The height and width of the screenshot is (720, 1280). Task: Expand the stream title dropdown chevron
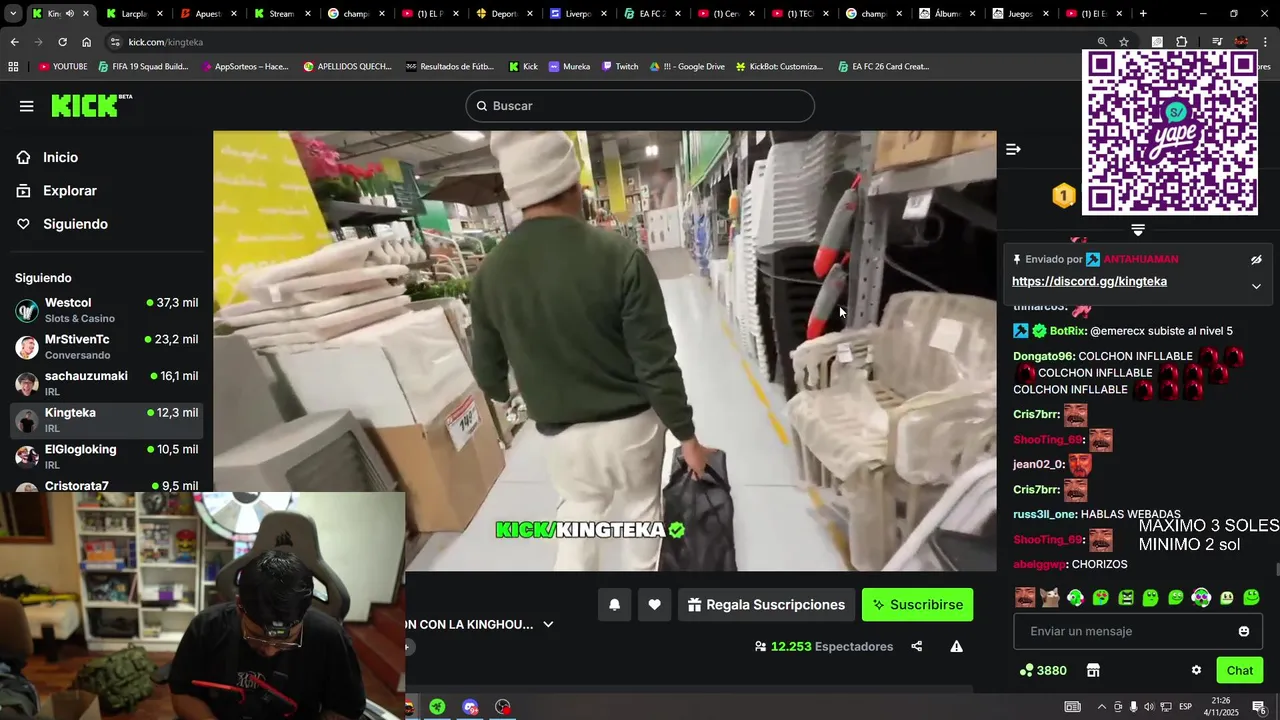point(548,624)
